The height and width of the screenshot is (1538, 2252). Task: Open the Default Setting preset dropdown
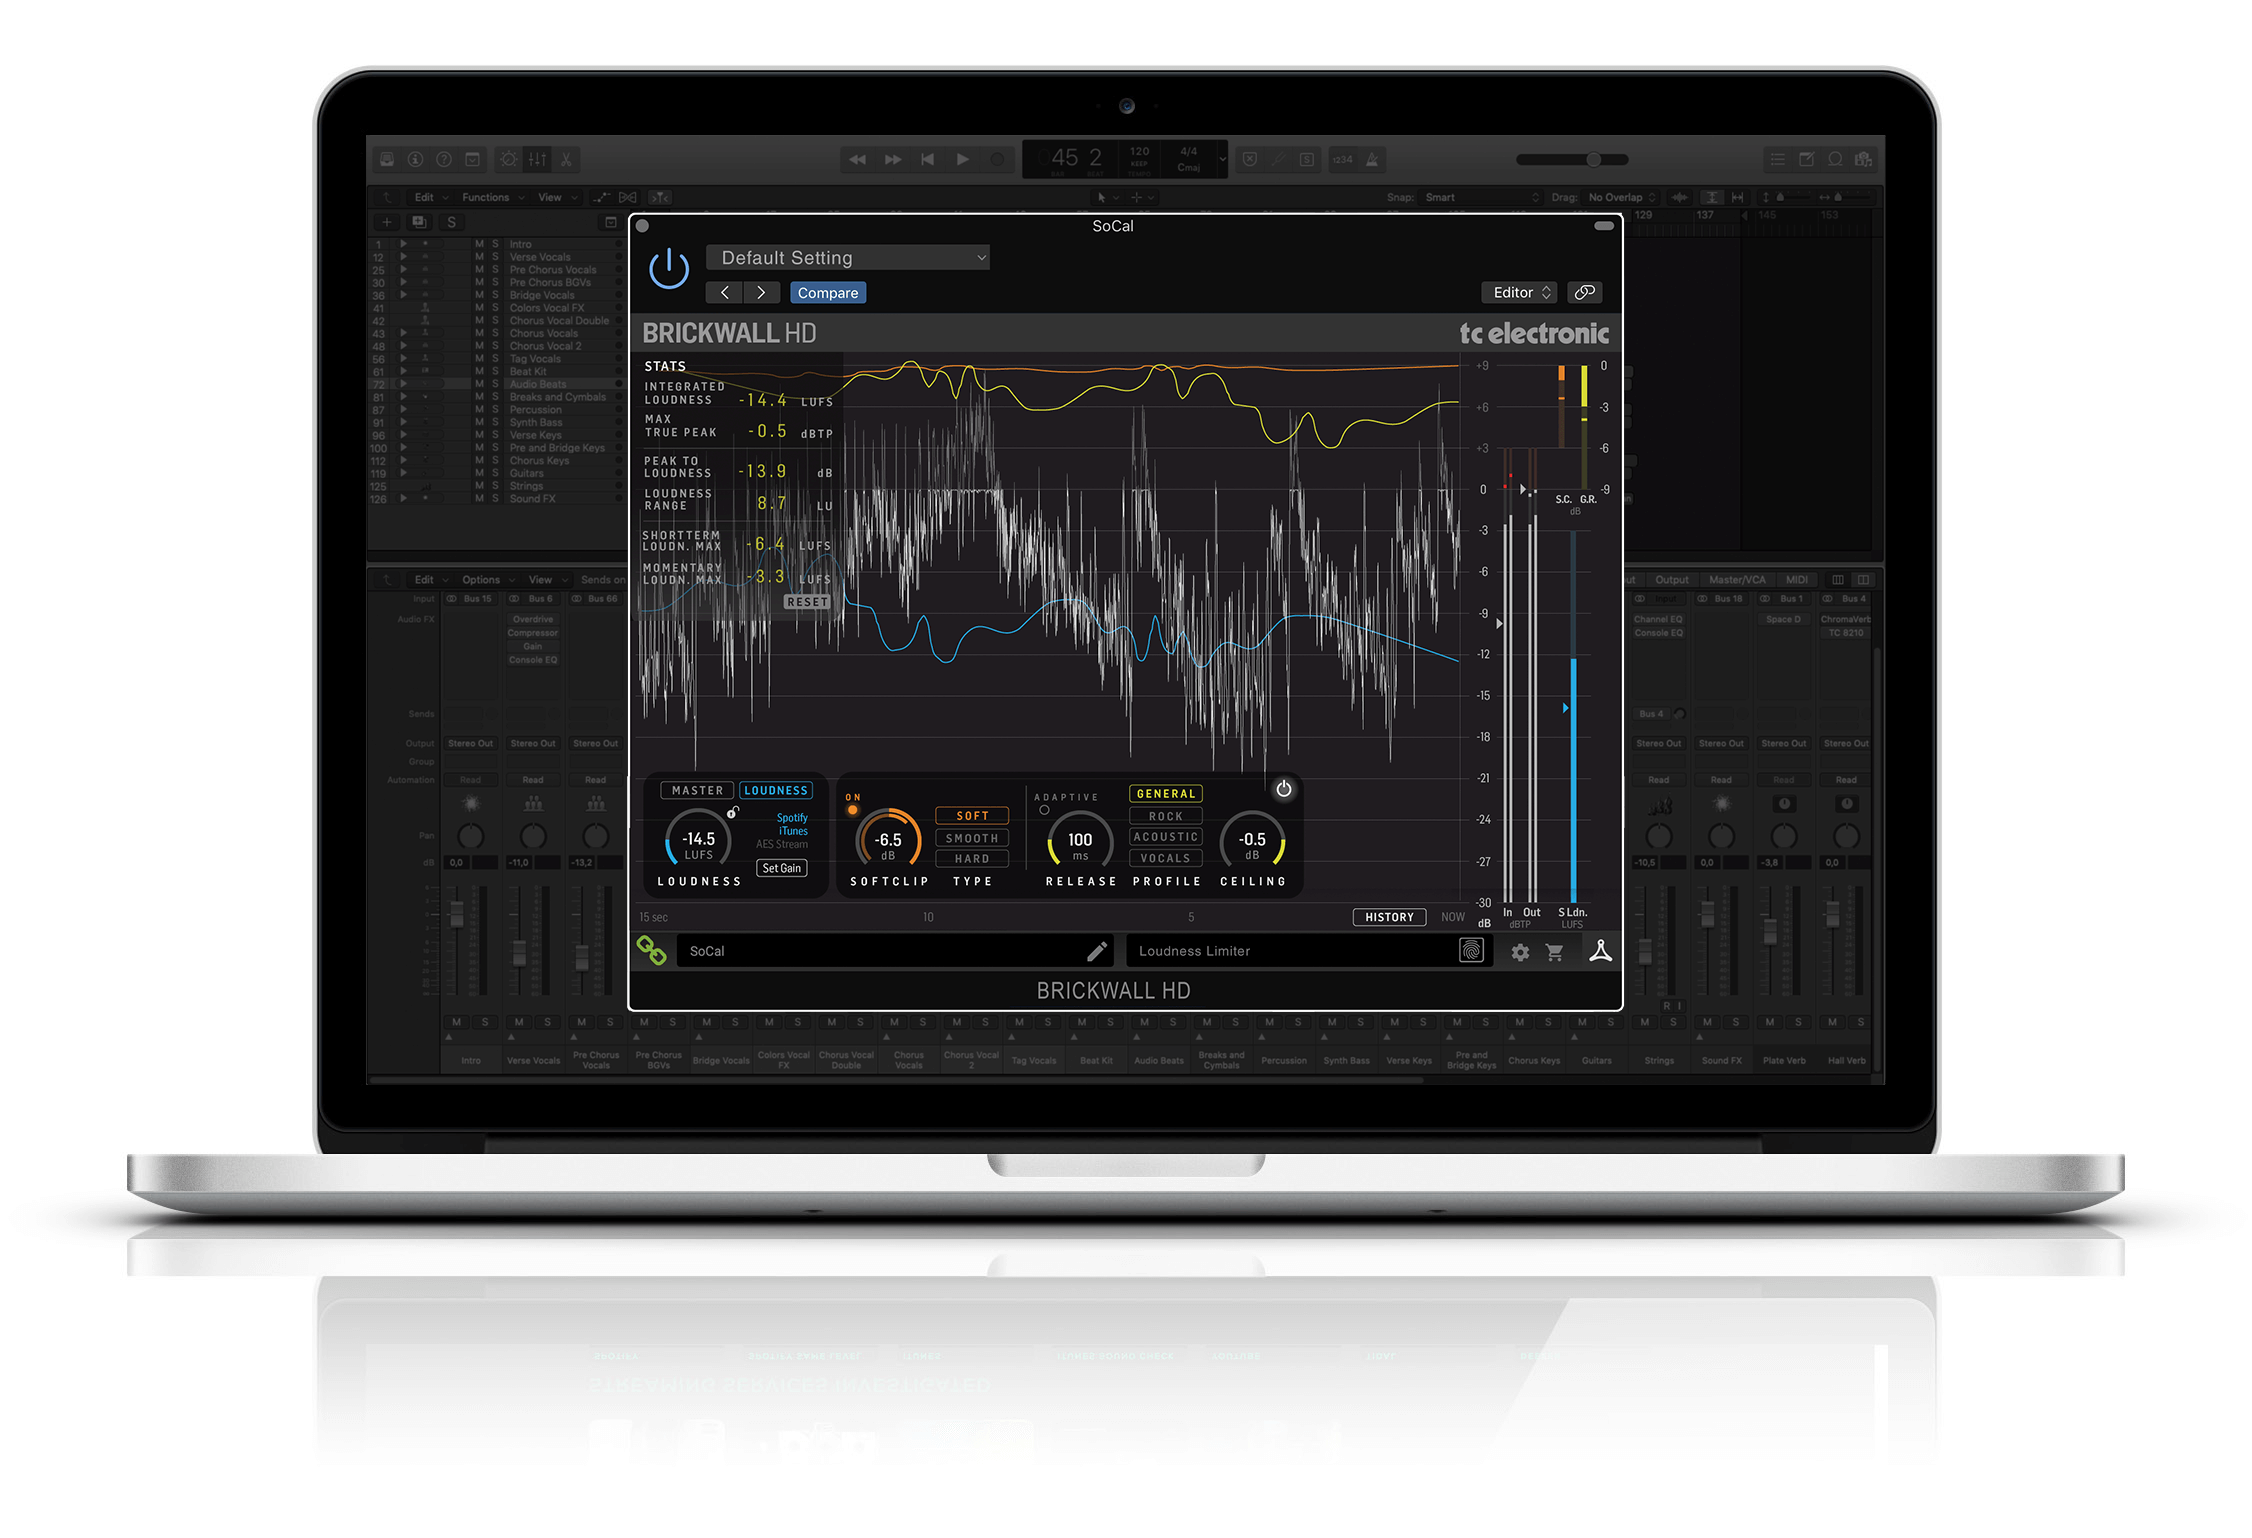847,258
